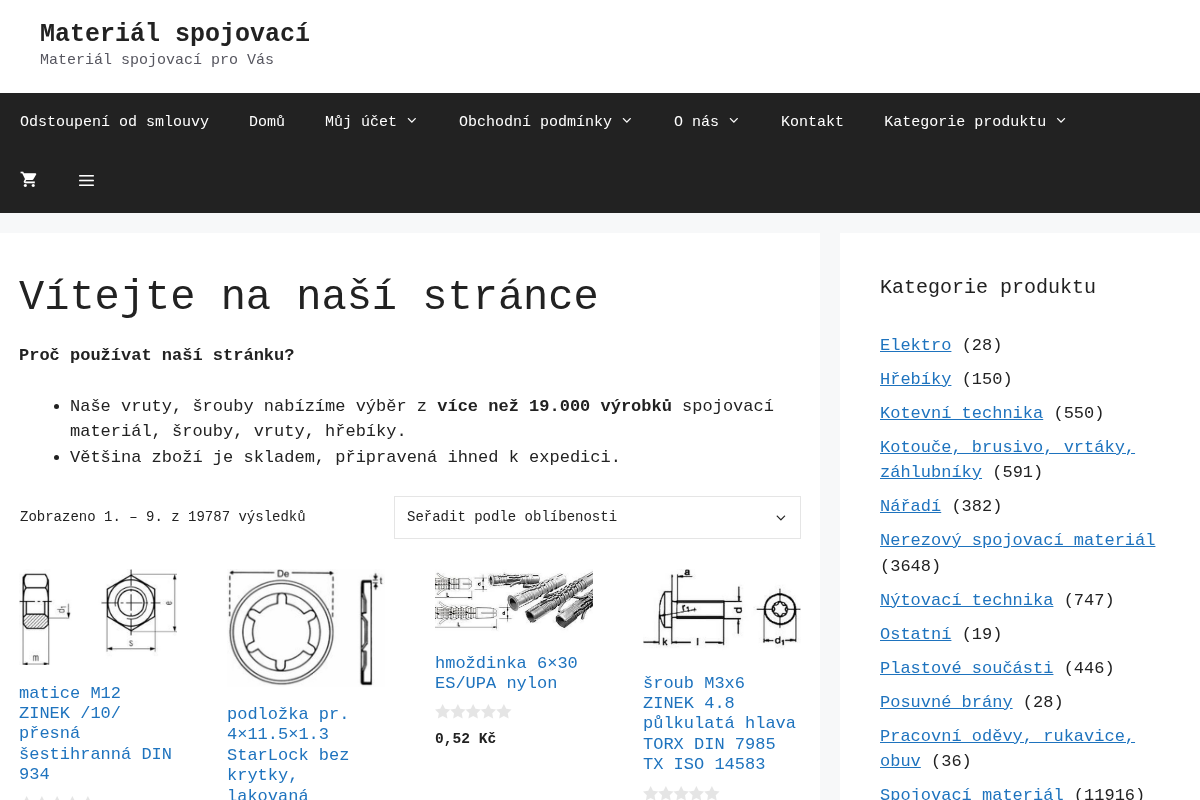This screenshot has height=800, width=1200.
Task: Open the Domů menu item
Action: pyautogui.click(x=267, y=122)
